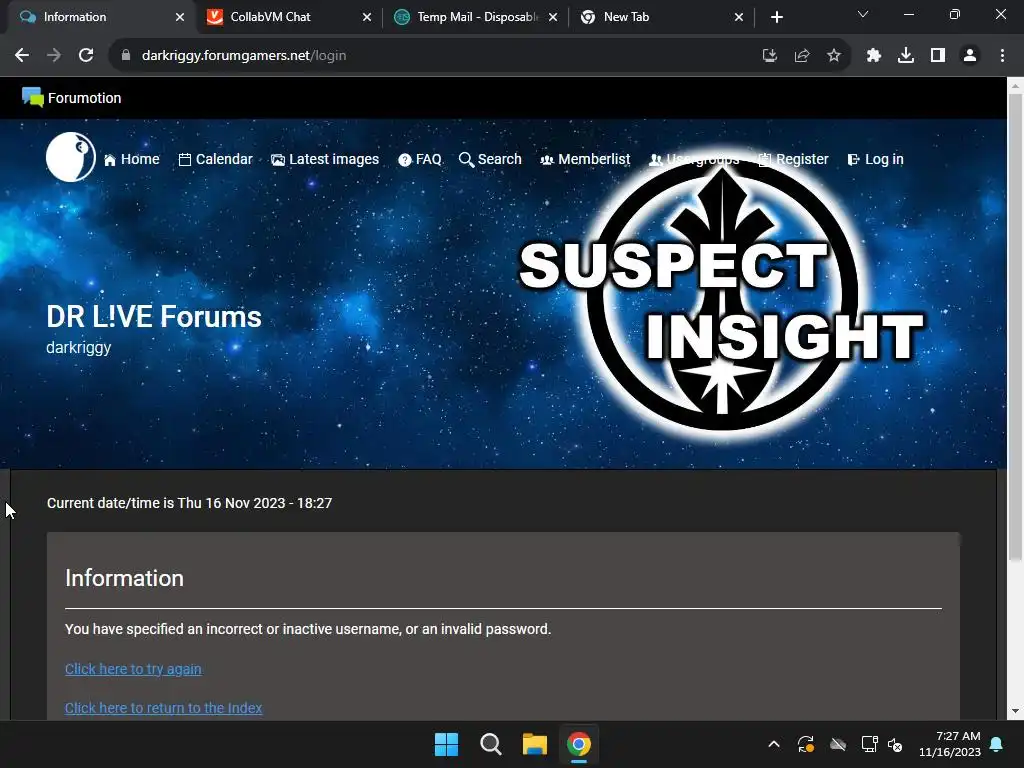Click the OneDrive cloud tray icon
The height and width of the screenshot is (768, 1024).
(x=838, y=744)
